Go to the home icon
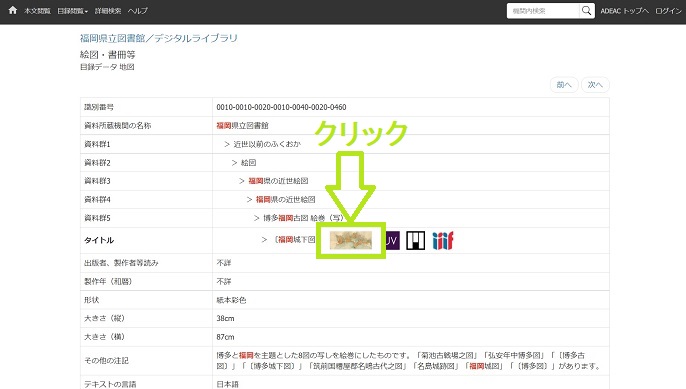 (x=12, y=10)
